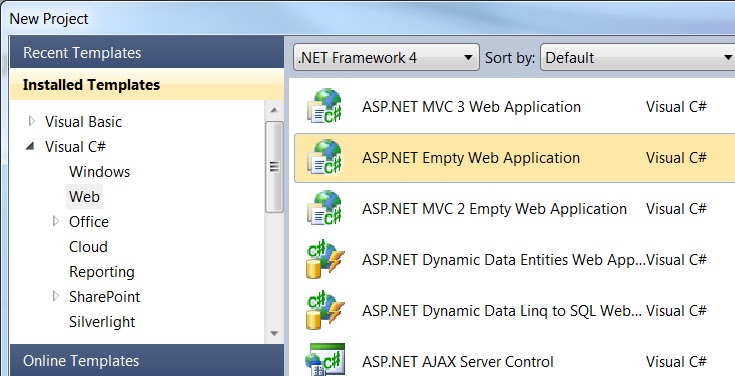Expand the Office tree node
Image resolution: width=735 pixels, height=376 pixels.
[56, 221]
